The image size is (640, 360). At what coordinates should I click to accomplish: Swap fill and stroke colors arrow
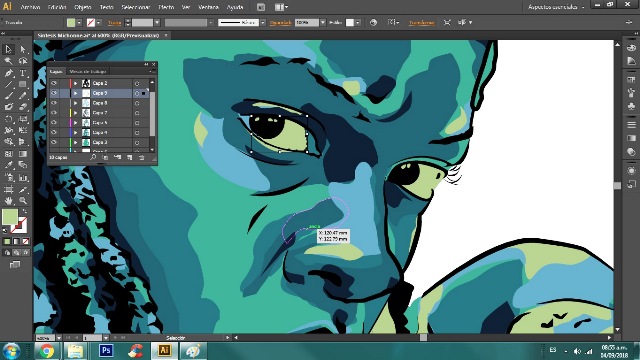pyautogui.click(x=25, y=211)
